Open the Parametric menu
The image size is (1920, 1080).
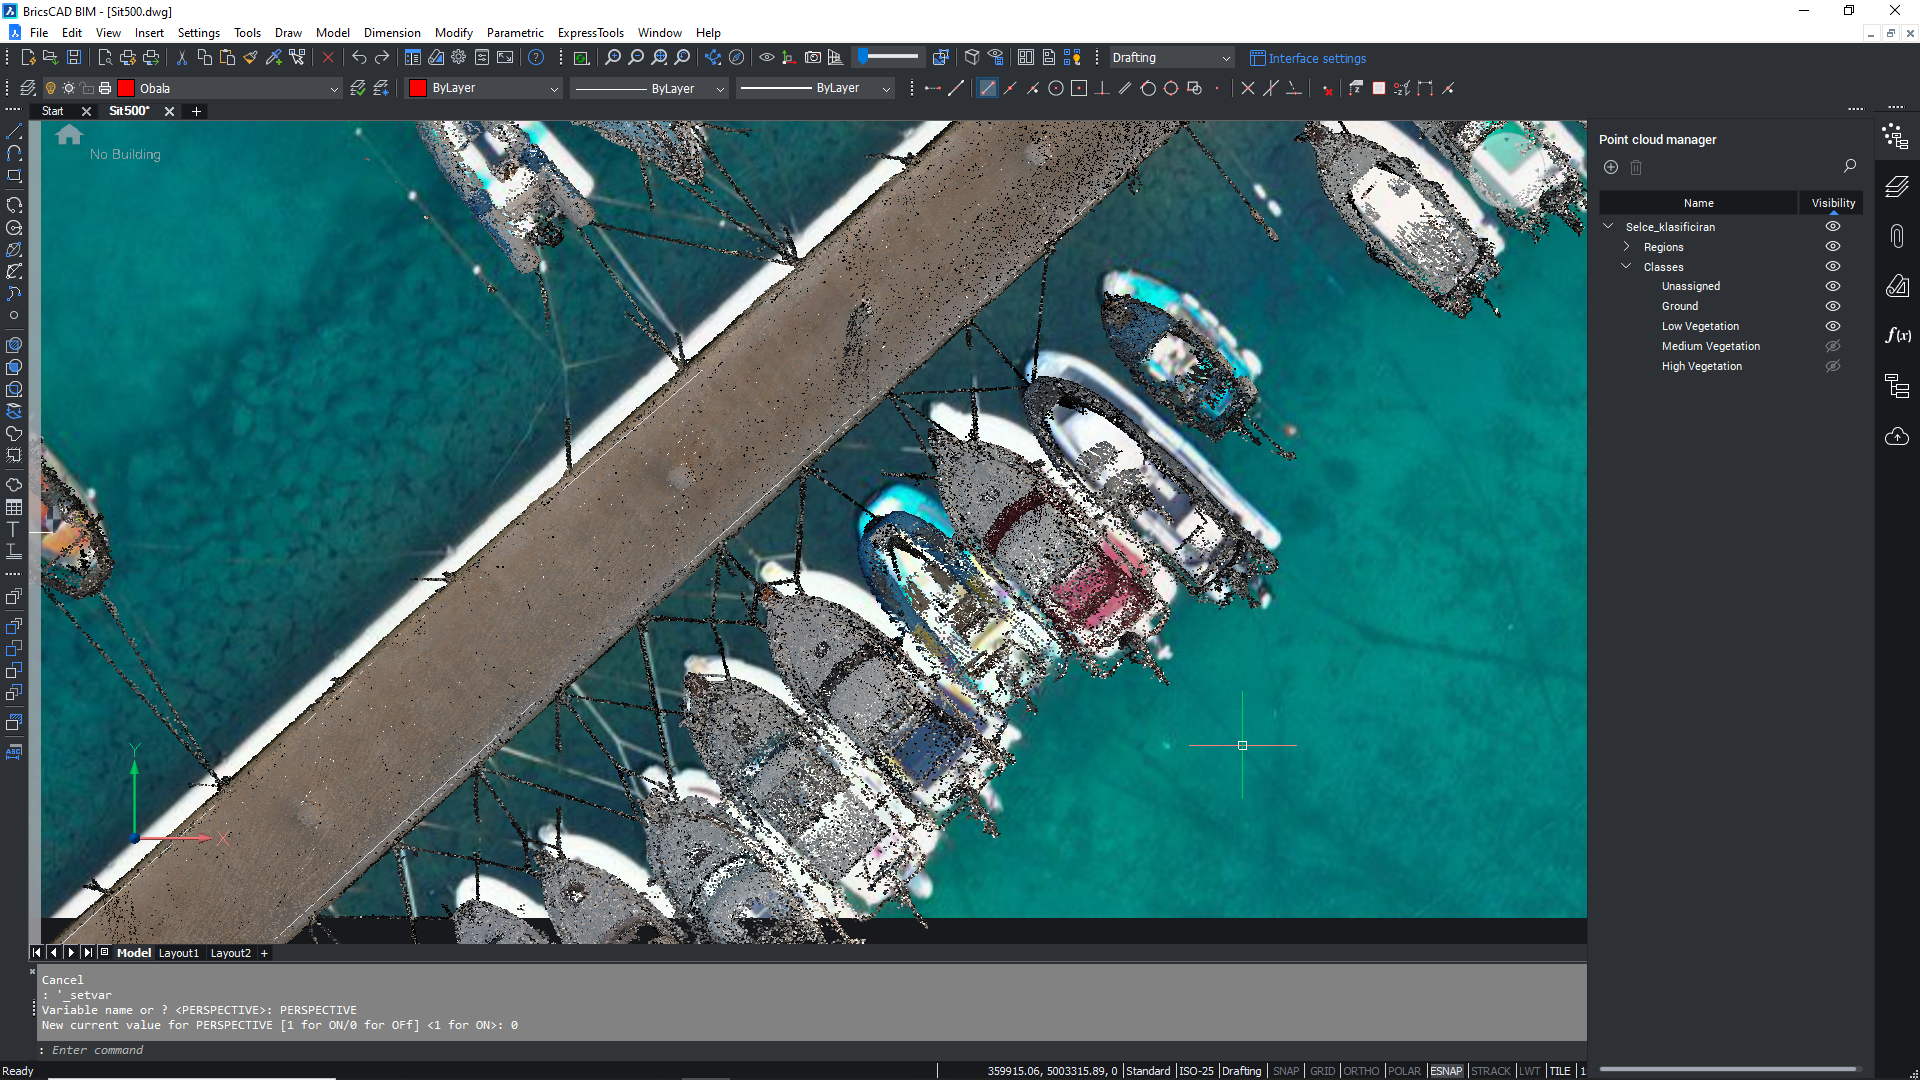click(x=515, y=33)
